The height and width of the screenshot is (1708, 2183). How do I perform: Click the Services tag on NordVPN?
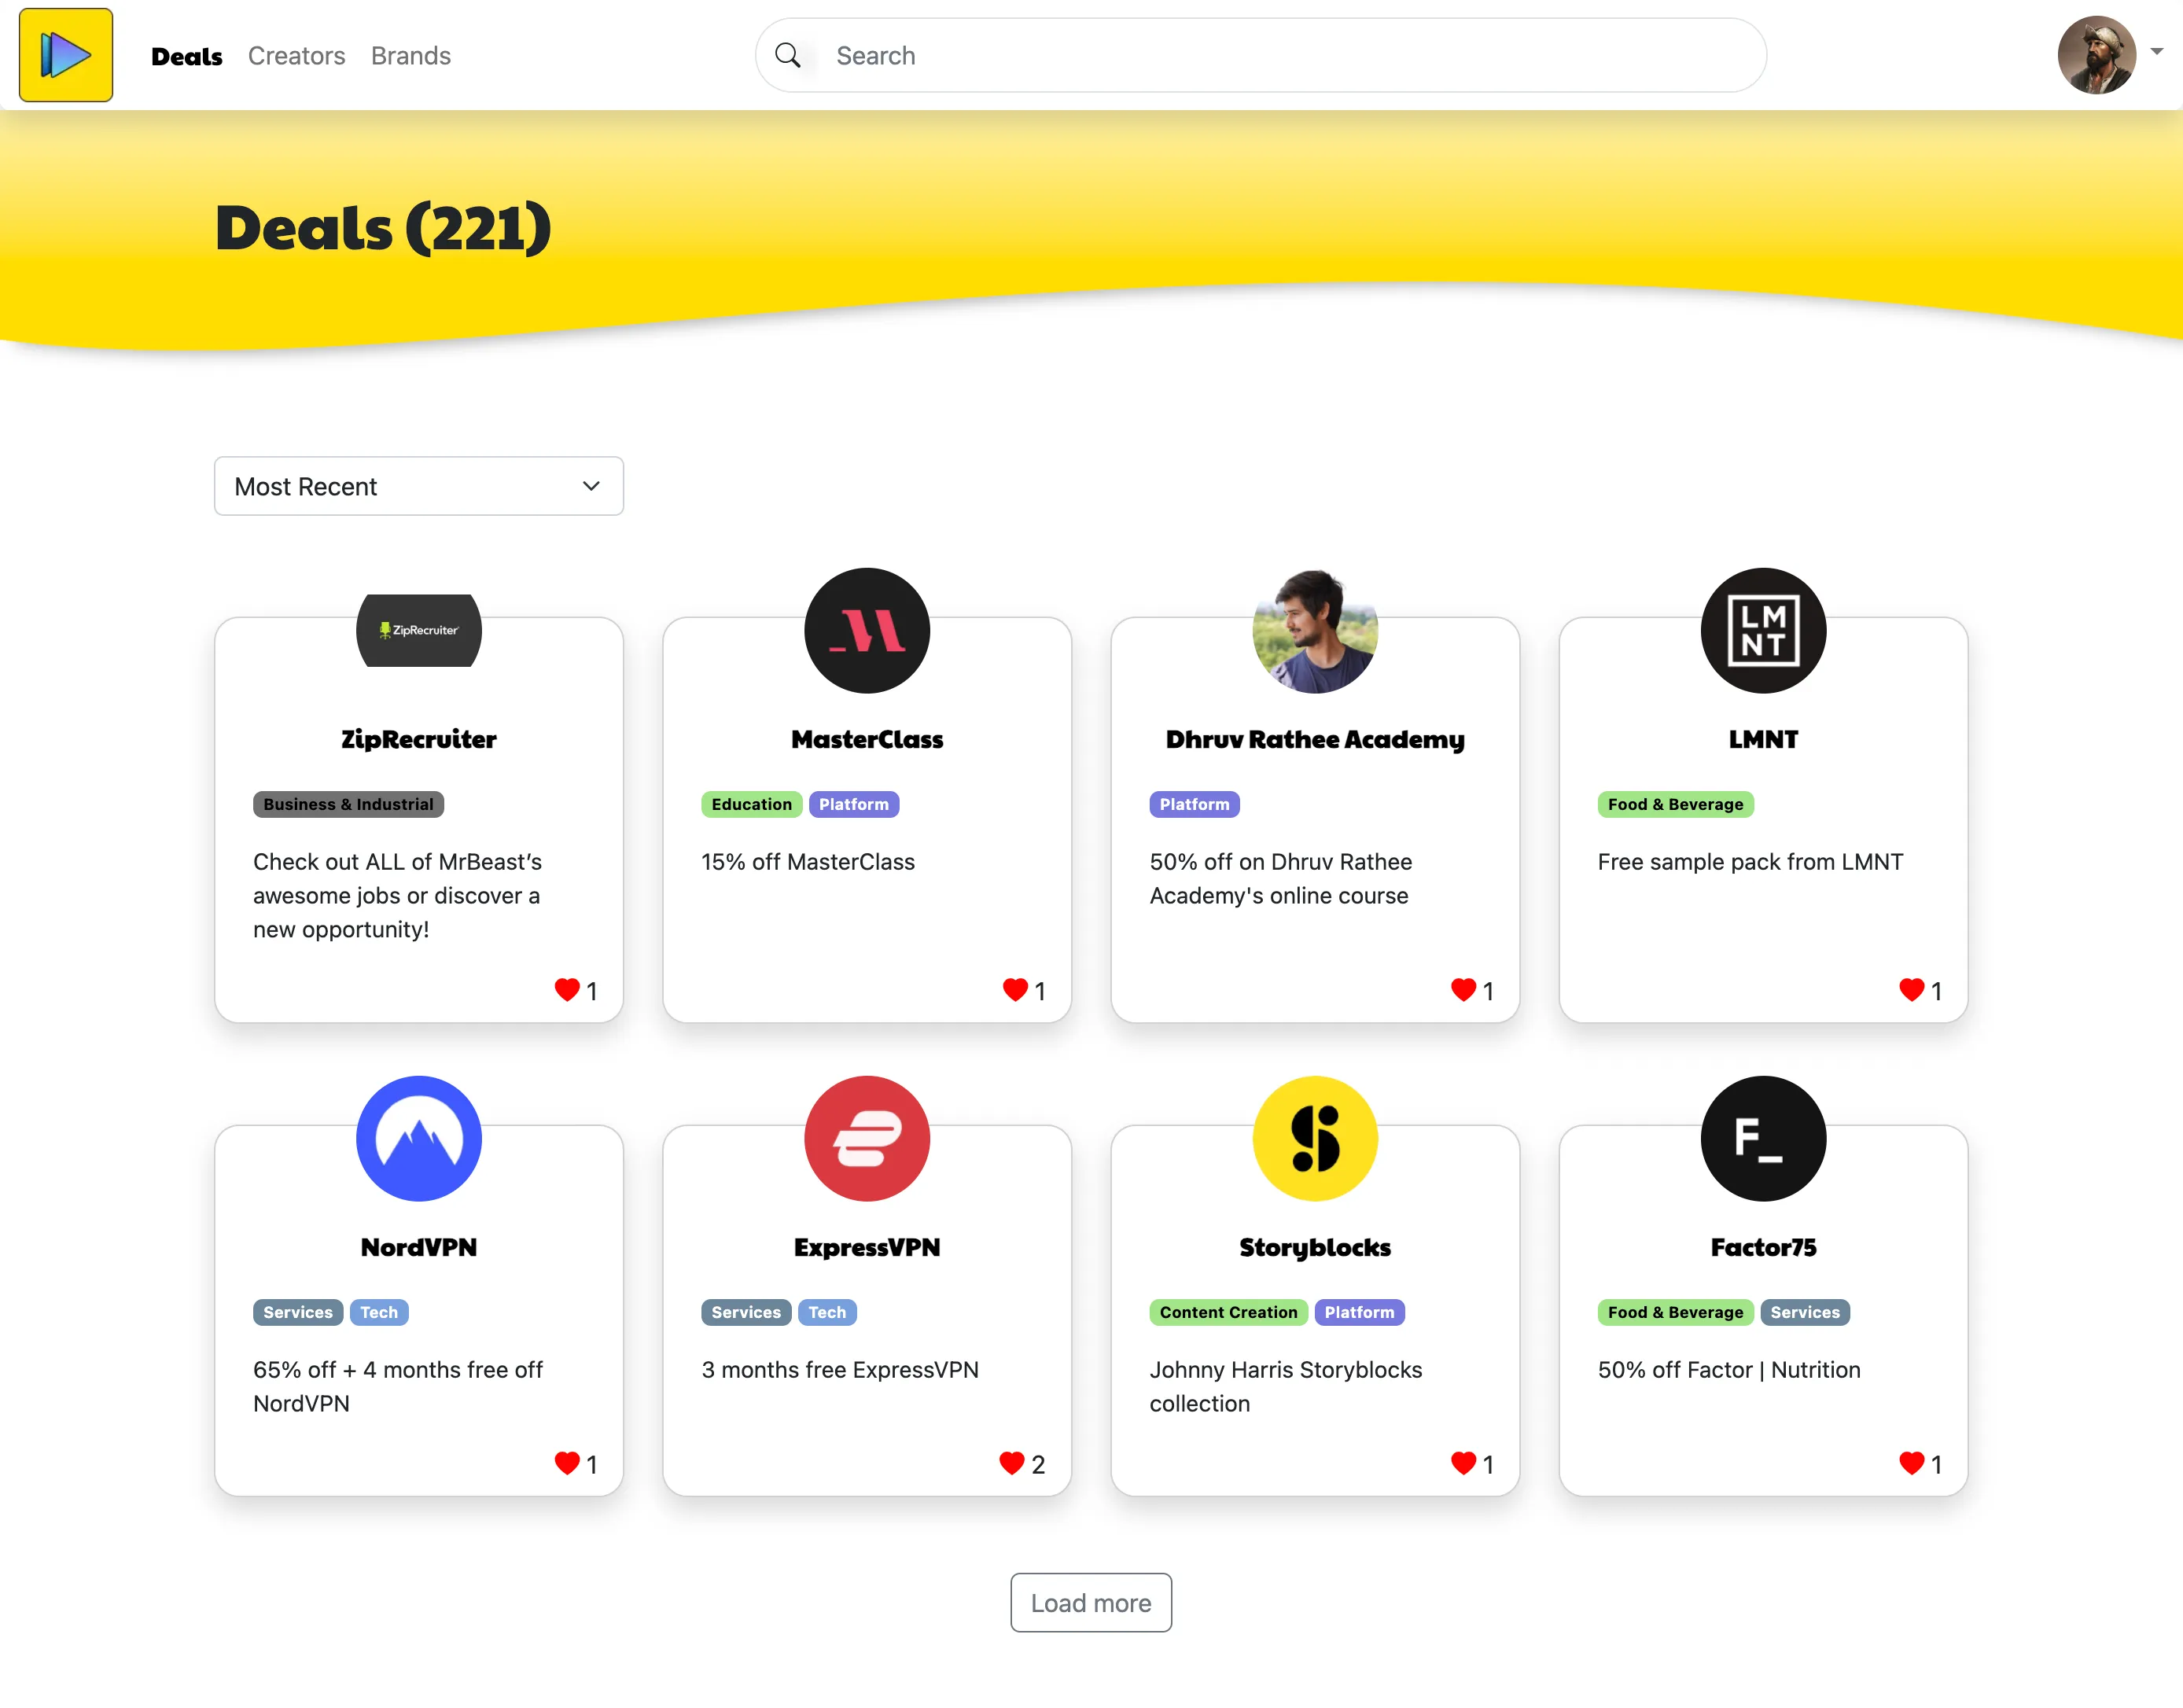(298, 1313)
